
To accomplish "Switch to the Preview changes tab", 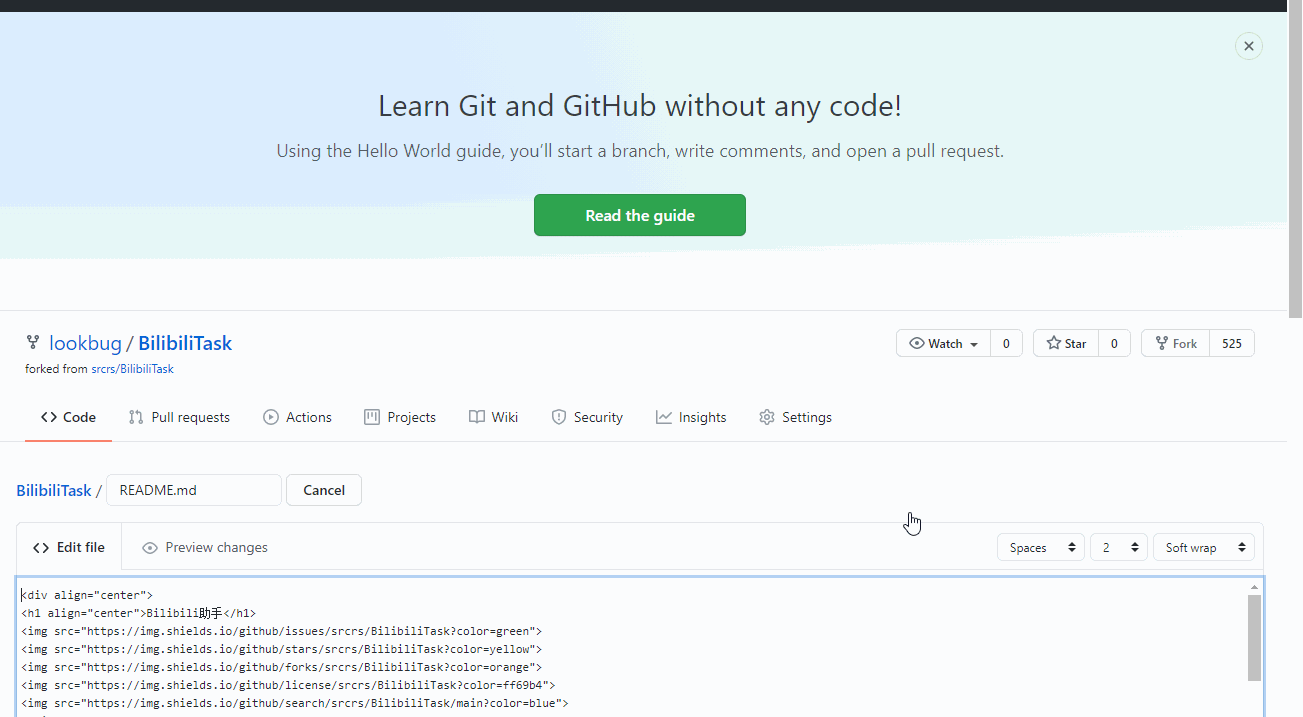I will pos(205,547).
